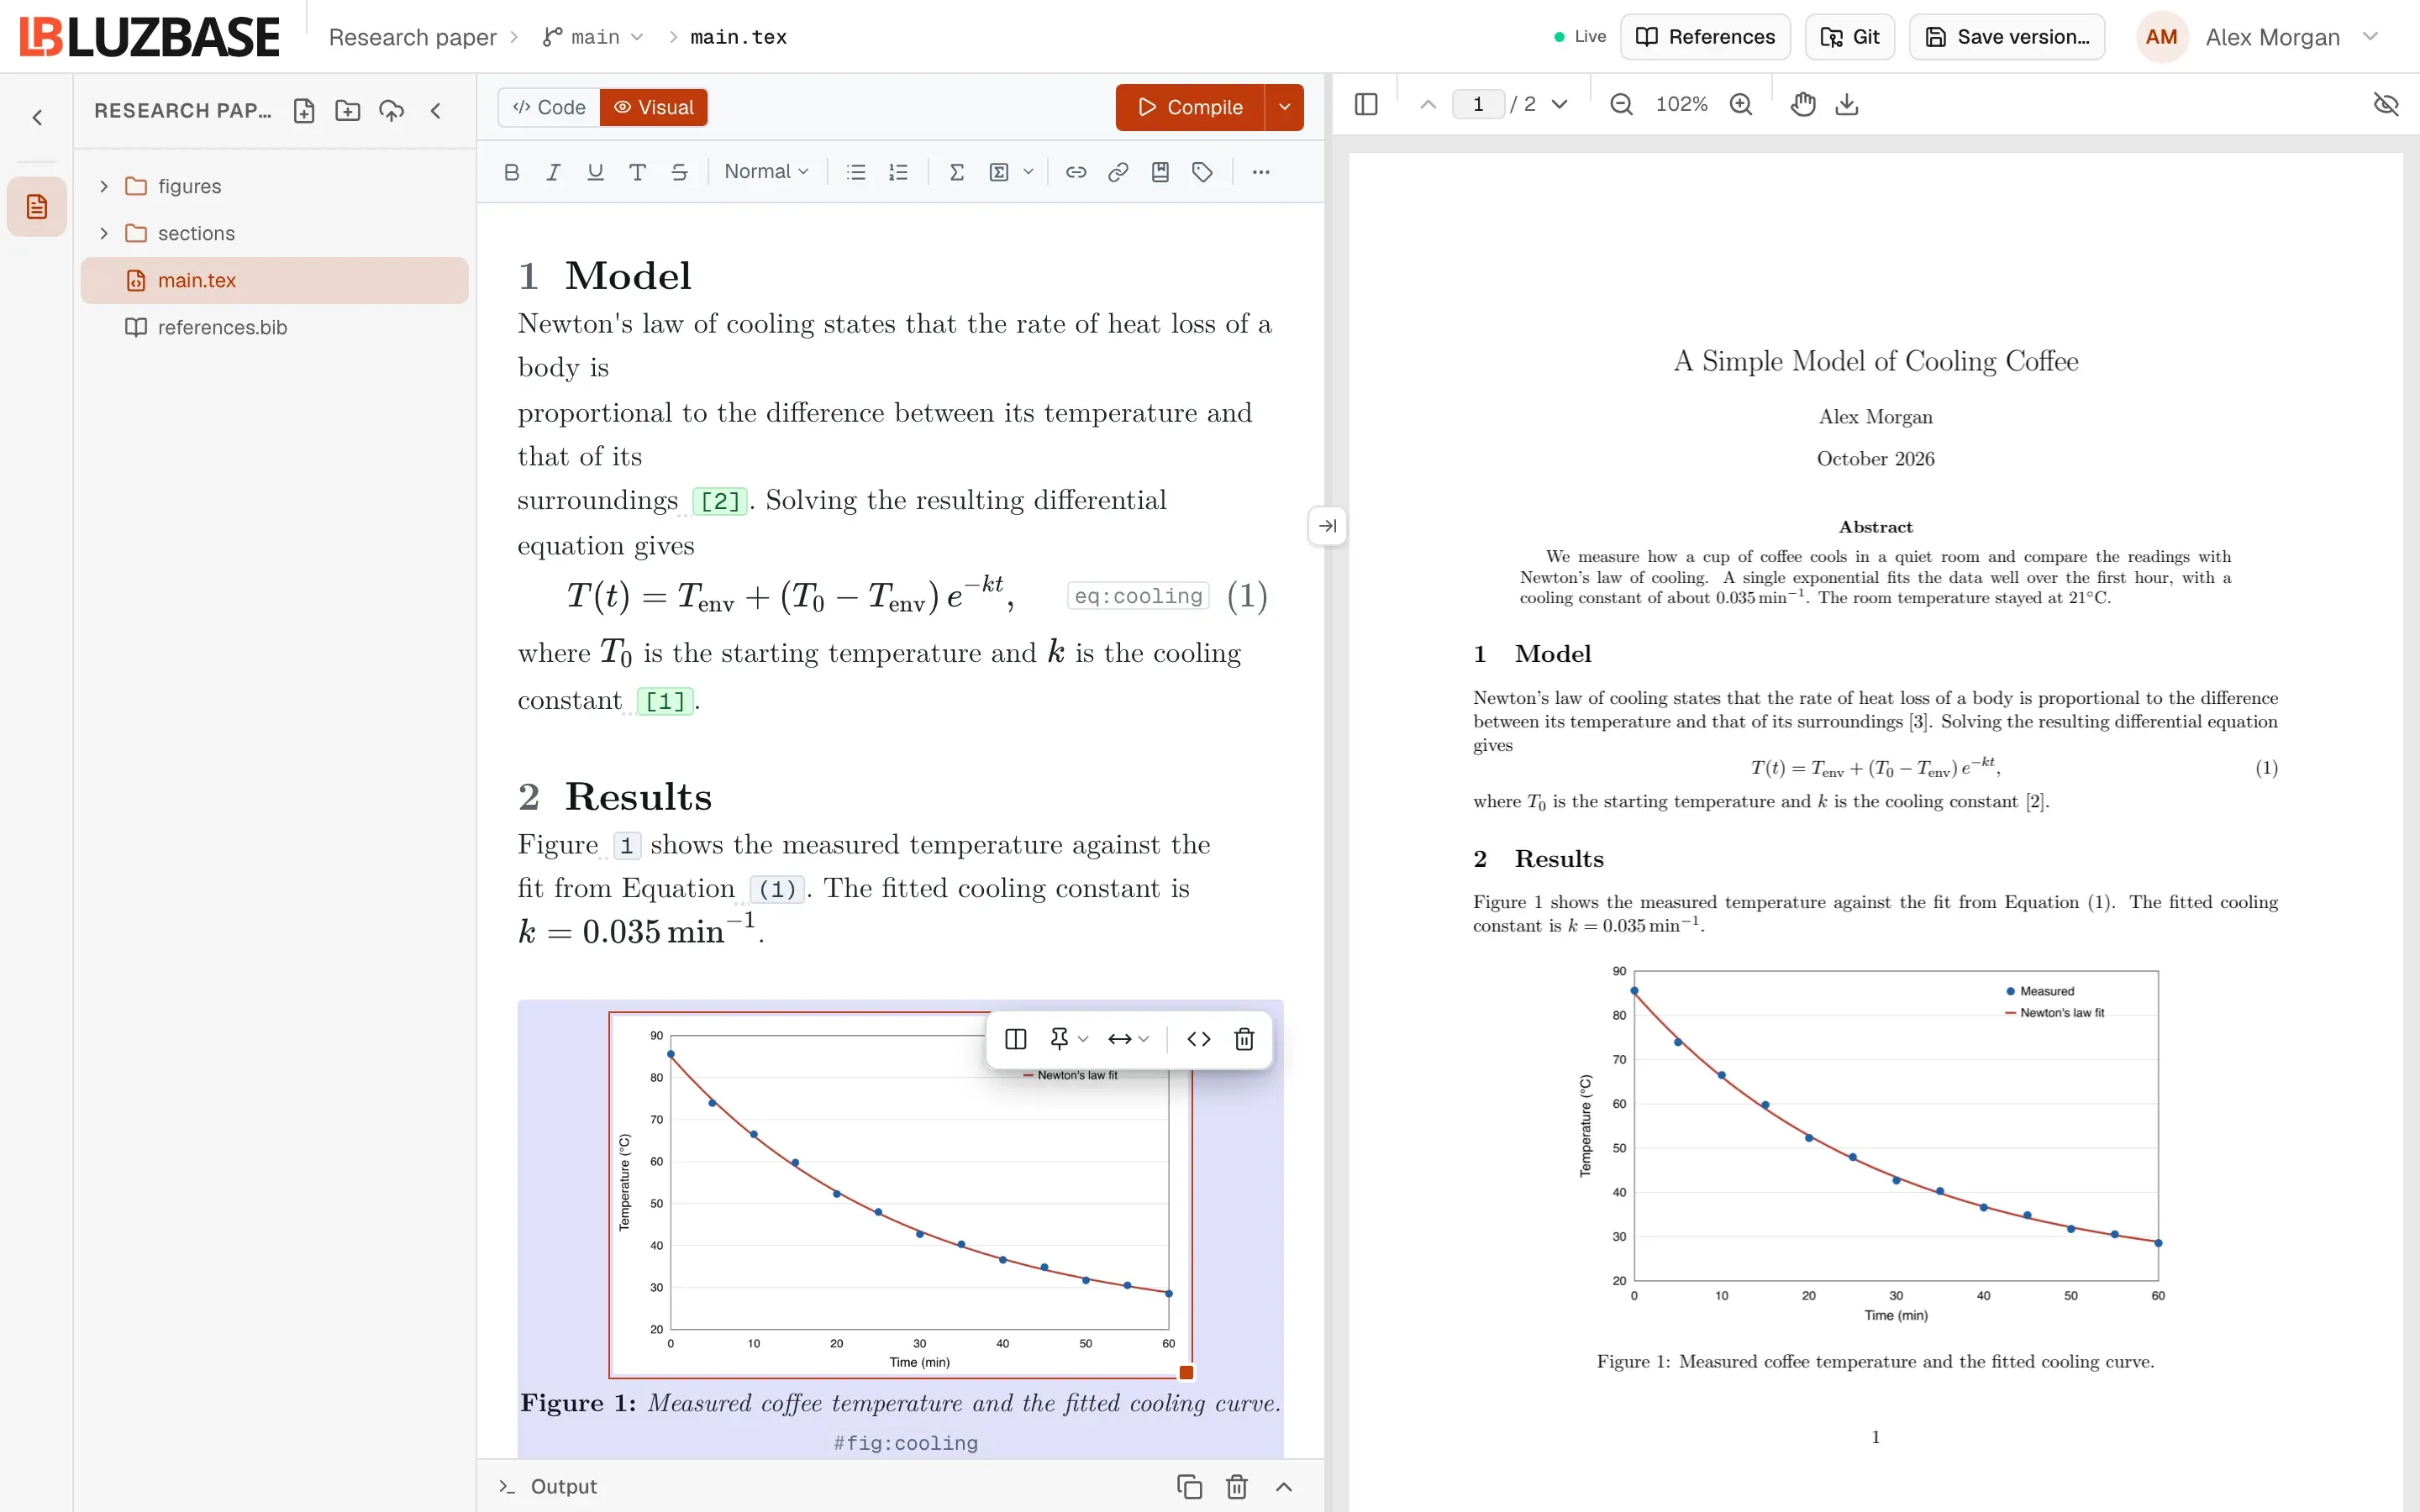The width and height of the screenshot is (2420, 1512).
Task: Click Save version button
Action: tap(2006, 37)
